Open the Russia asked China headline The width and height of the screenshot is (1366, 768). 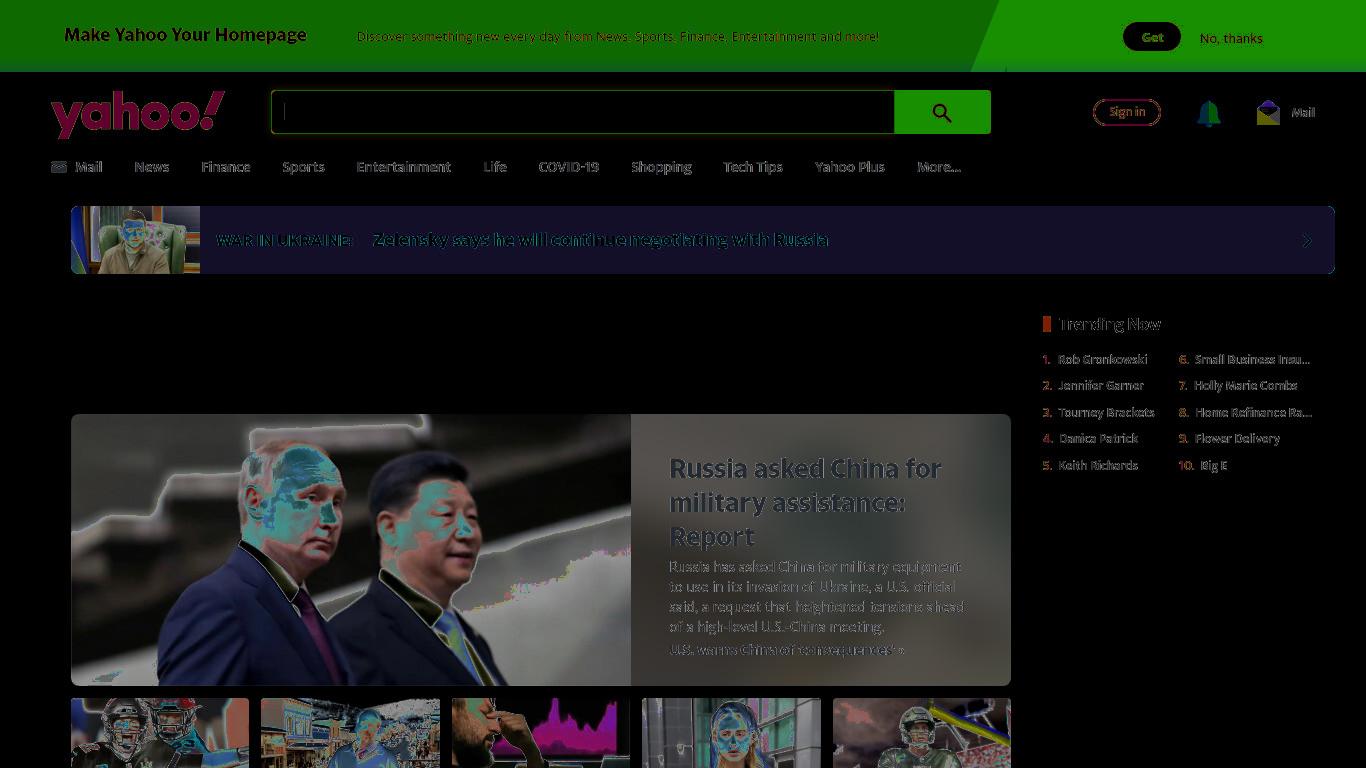[806, 502]
